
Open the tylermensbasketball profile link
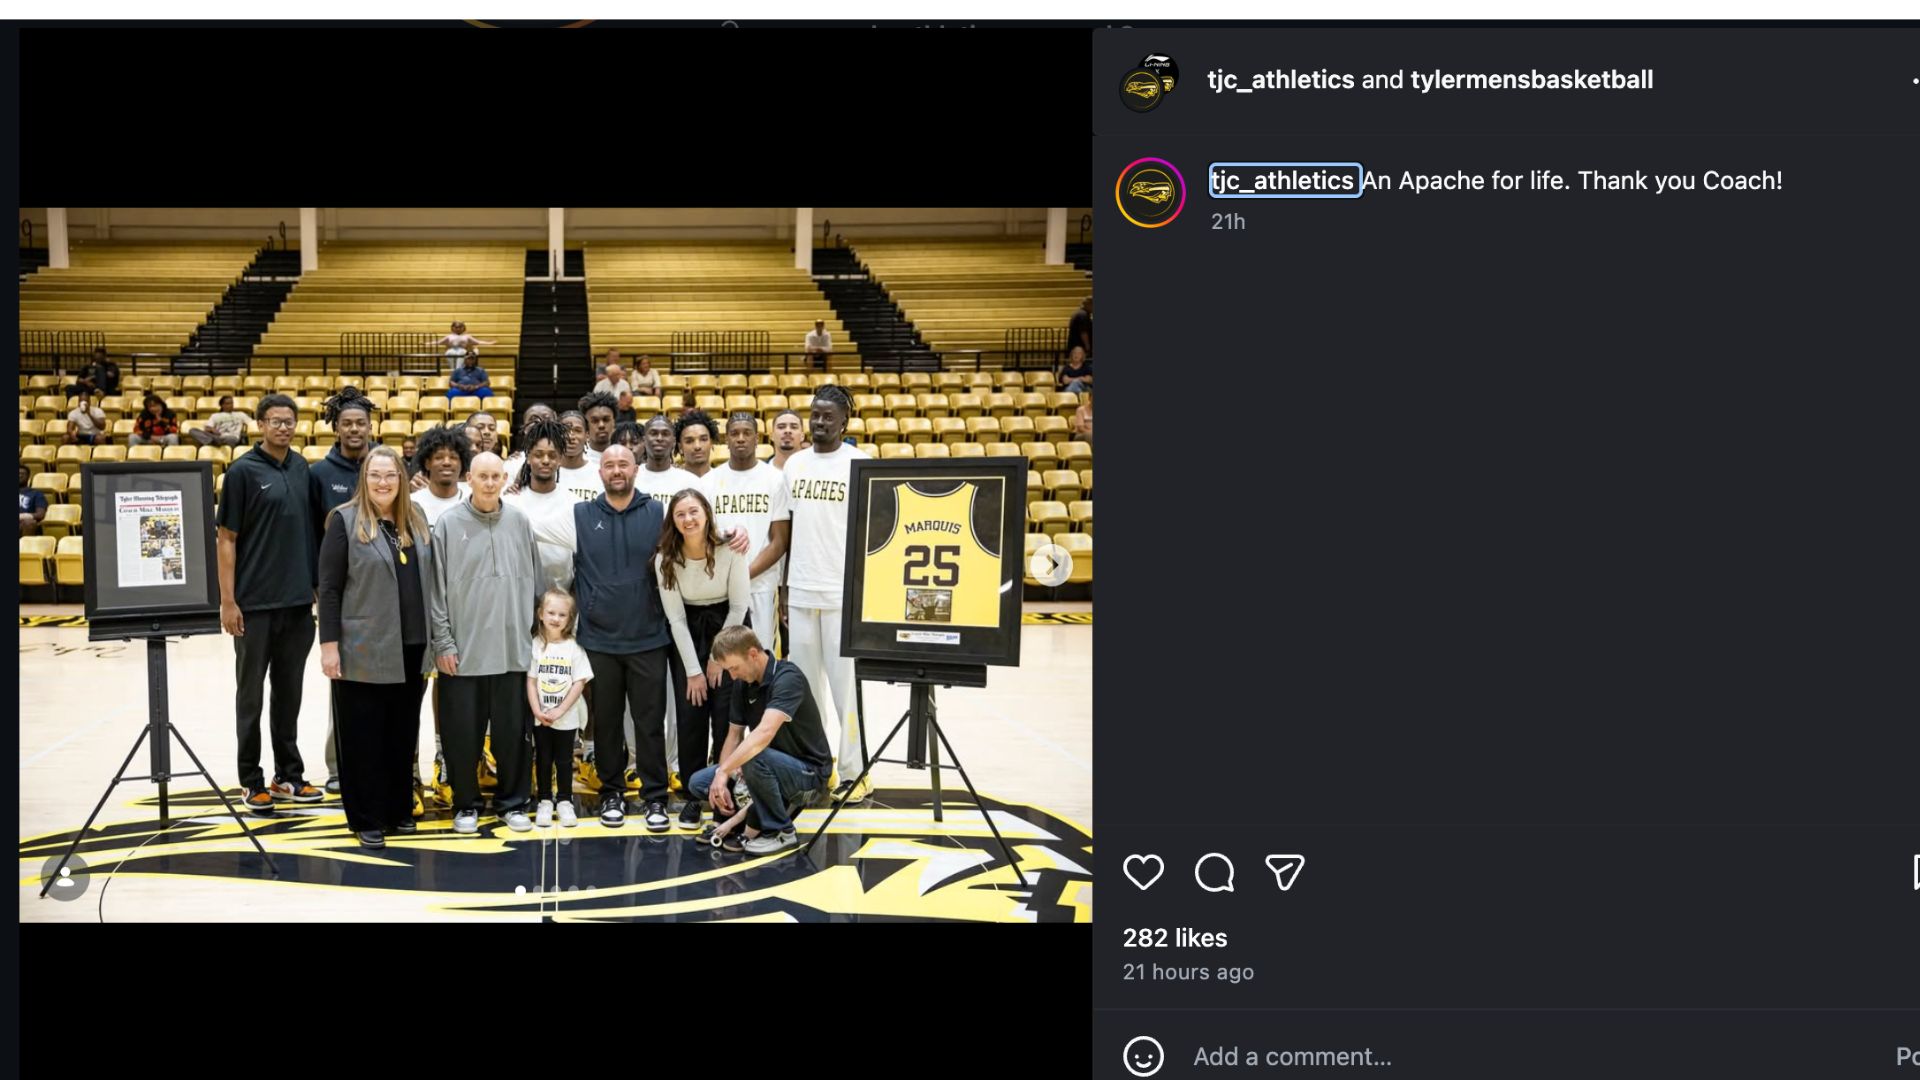coord(1531,80)
